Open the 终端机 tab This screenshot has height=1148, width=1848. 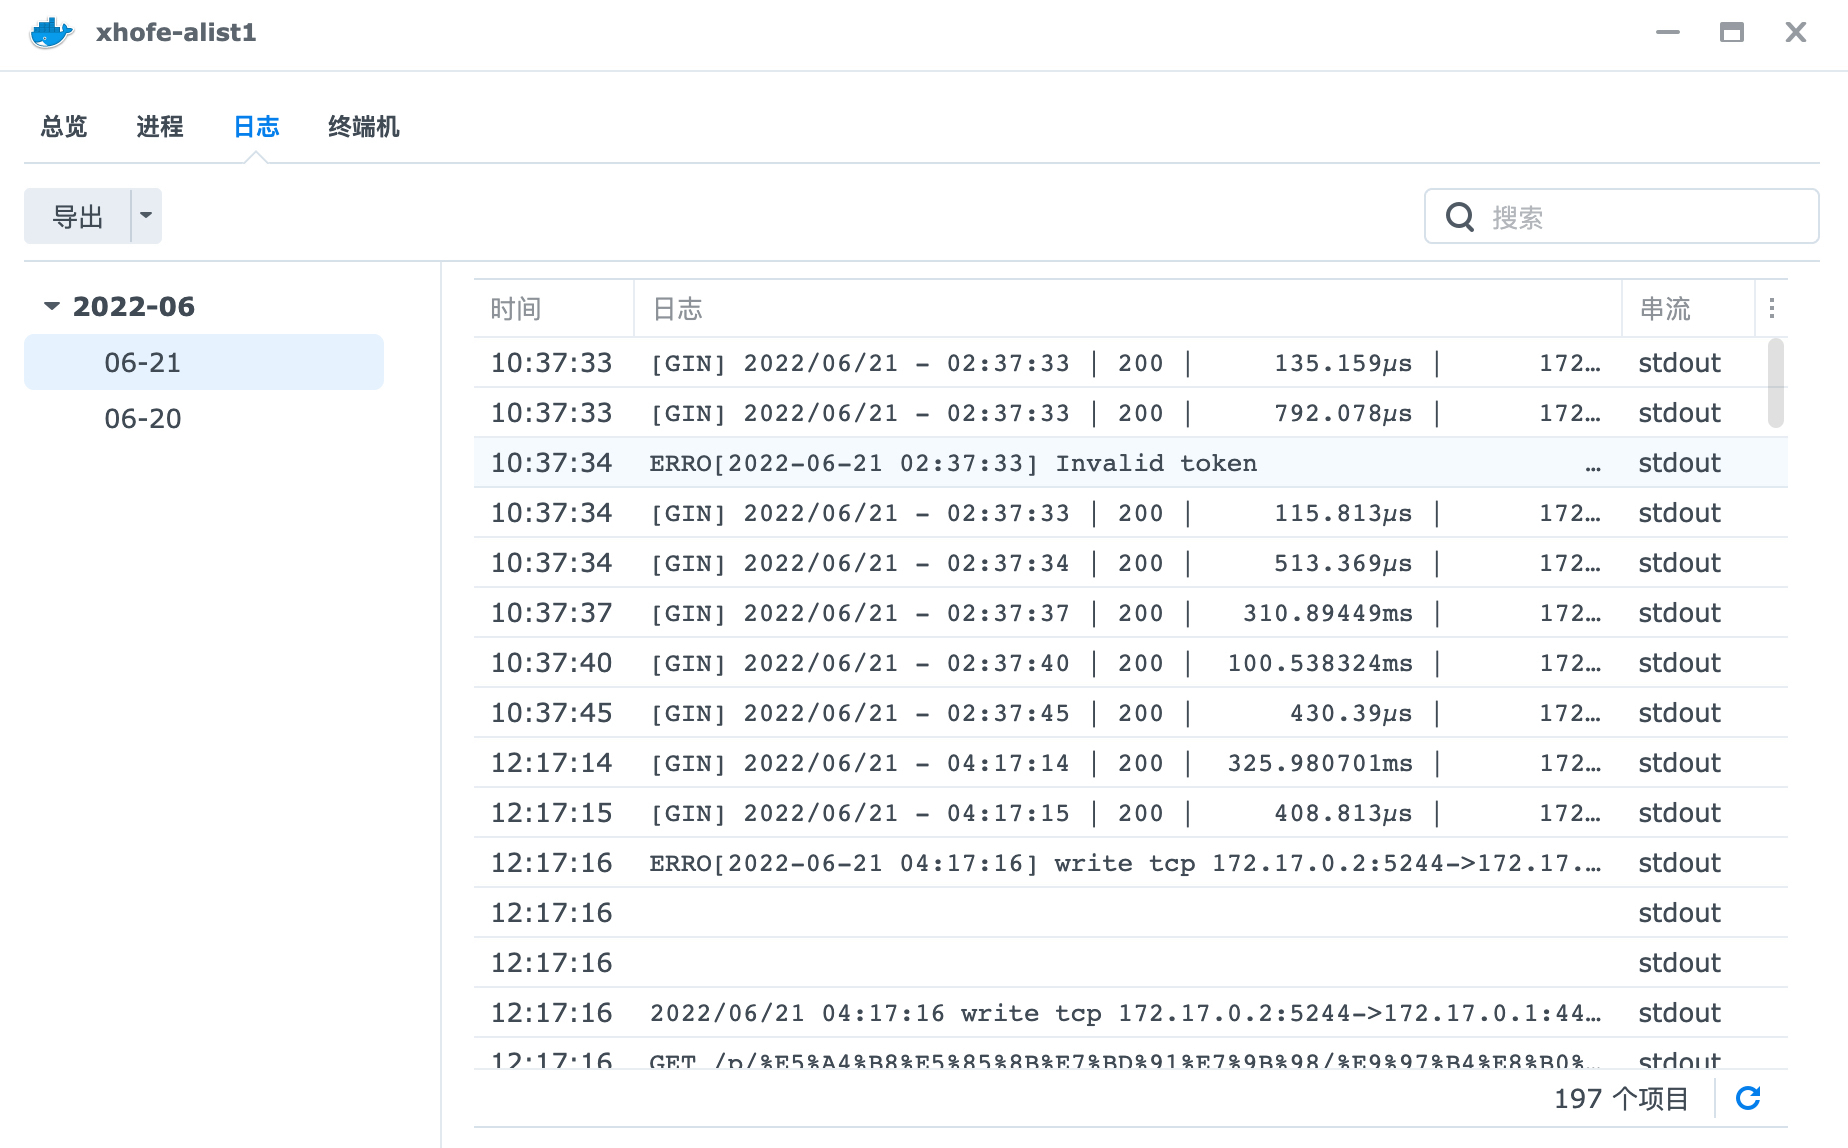coord(364,127)
